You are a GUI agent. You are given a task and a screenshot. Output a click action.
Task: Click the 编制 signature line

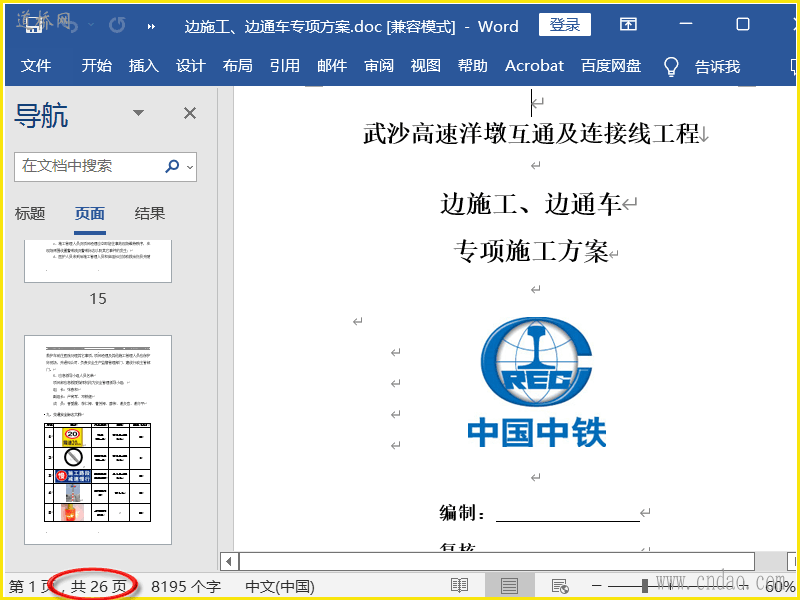pos(568,513)
